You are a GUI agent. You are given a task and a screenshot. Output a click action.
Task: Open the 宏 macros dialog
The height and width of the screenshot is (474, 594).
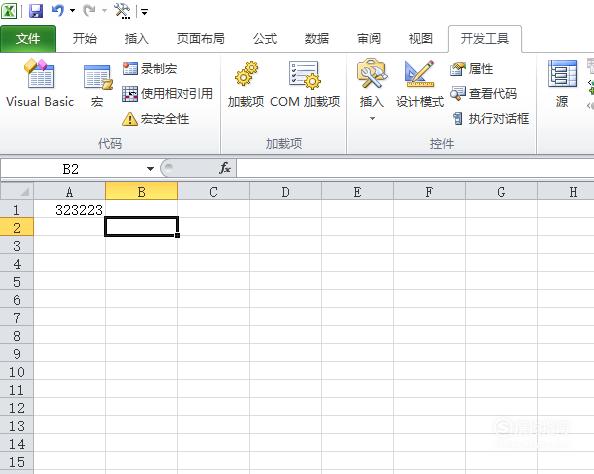[x=97, y=86]
